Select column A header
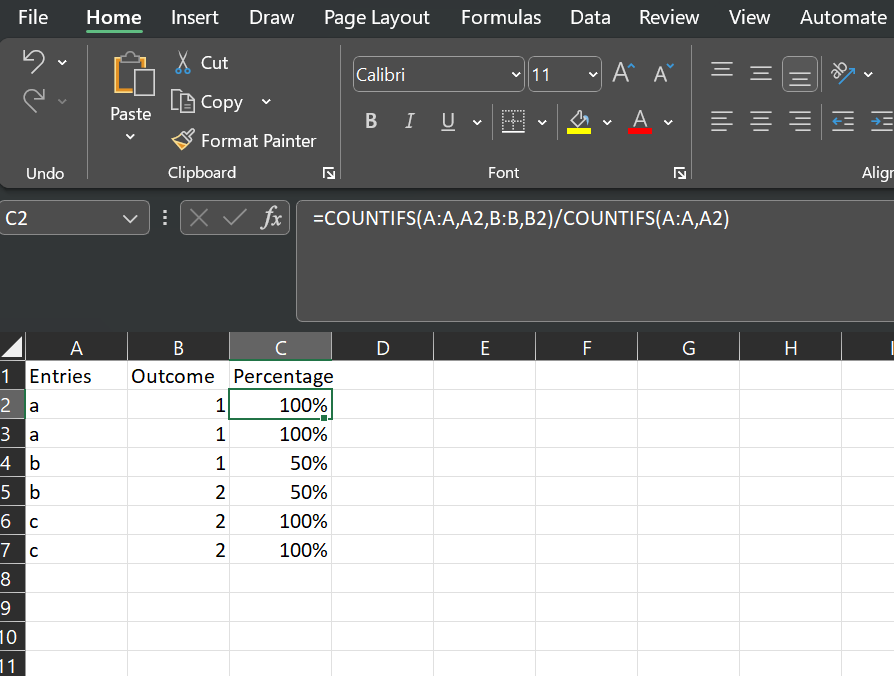Image resolution: width=894 pixels, height=676 pixels. tap(76, 347)
